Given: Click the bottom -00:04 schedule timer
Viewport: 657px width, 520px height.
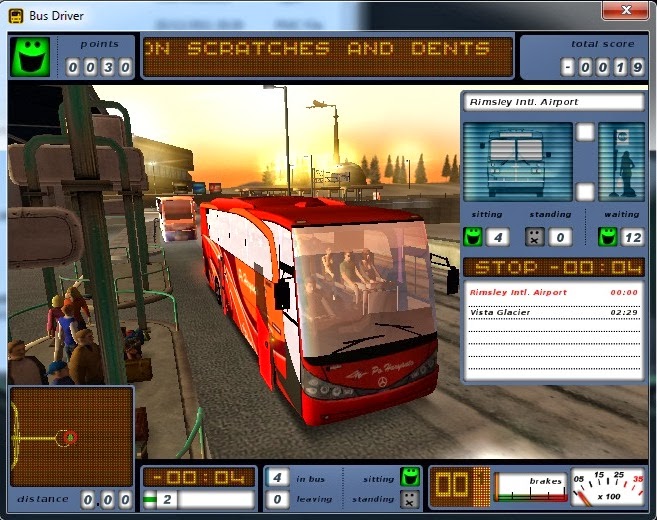Looking at the screenshot, I should pos(199,477).
